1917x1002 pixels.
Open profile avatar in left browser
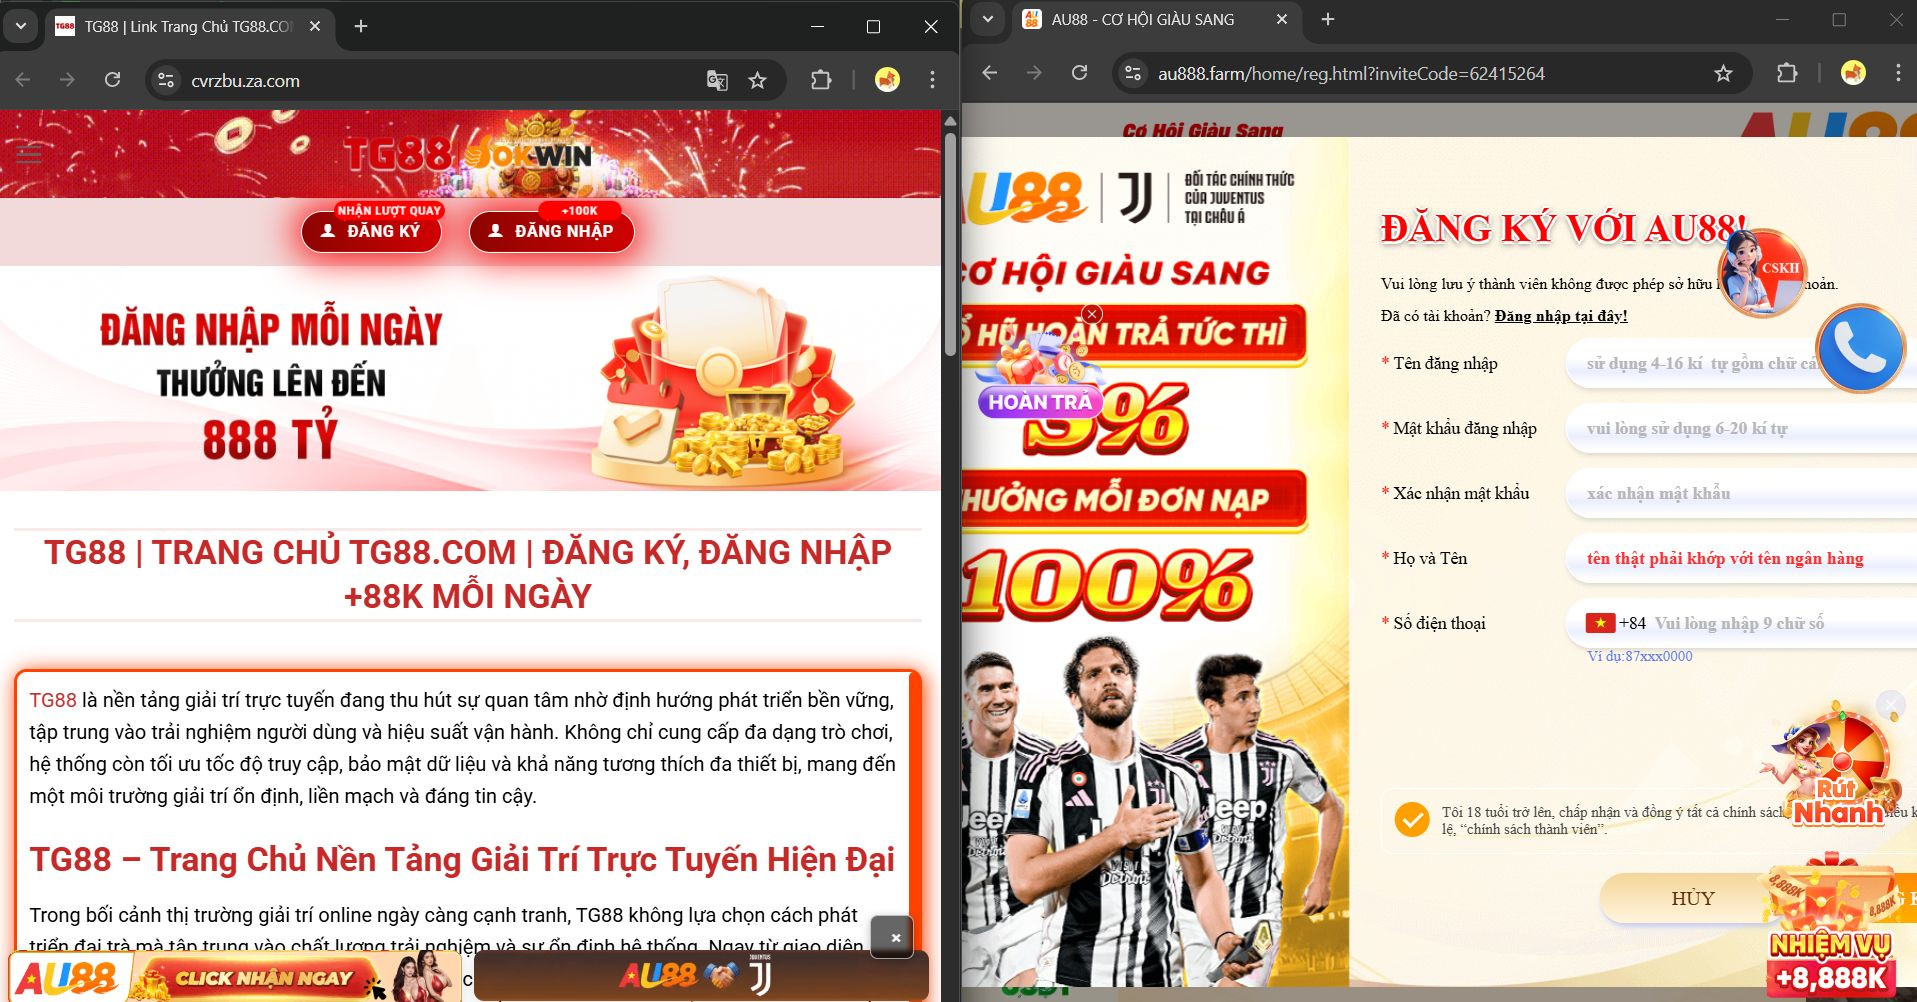(887, 80)
